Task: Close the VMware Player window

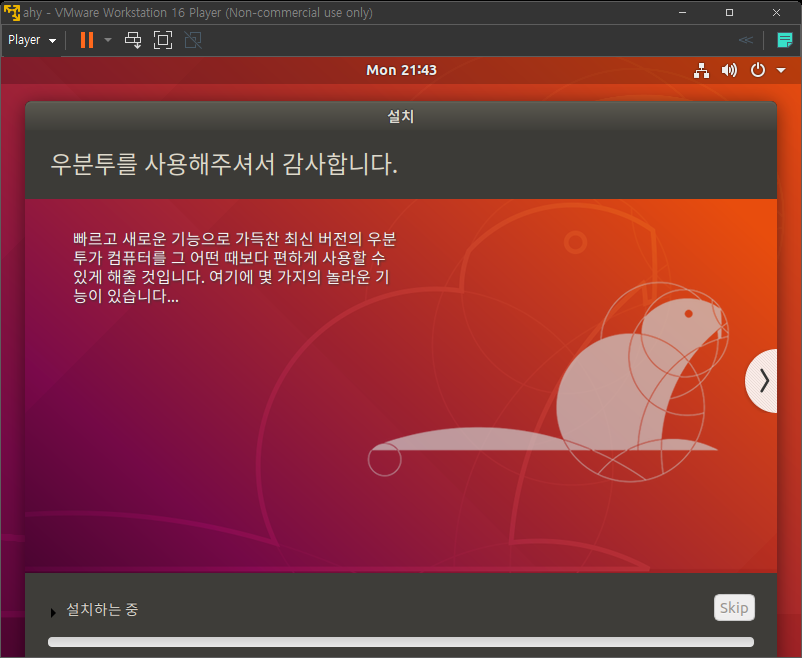Action: click(776, 12)
